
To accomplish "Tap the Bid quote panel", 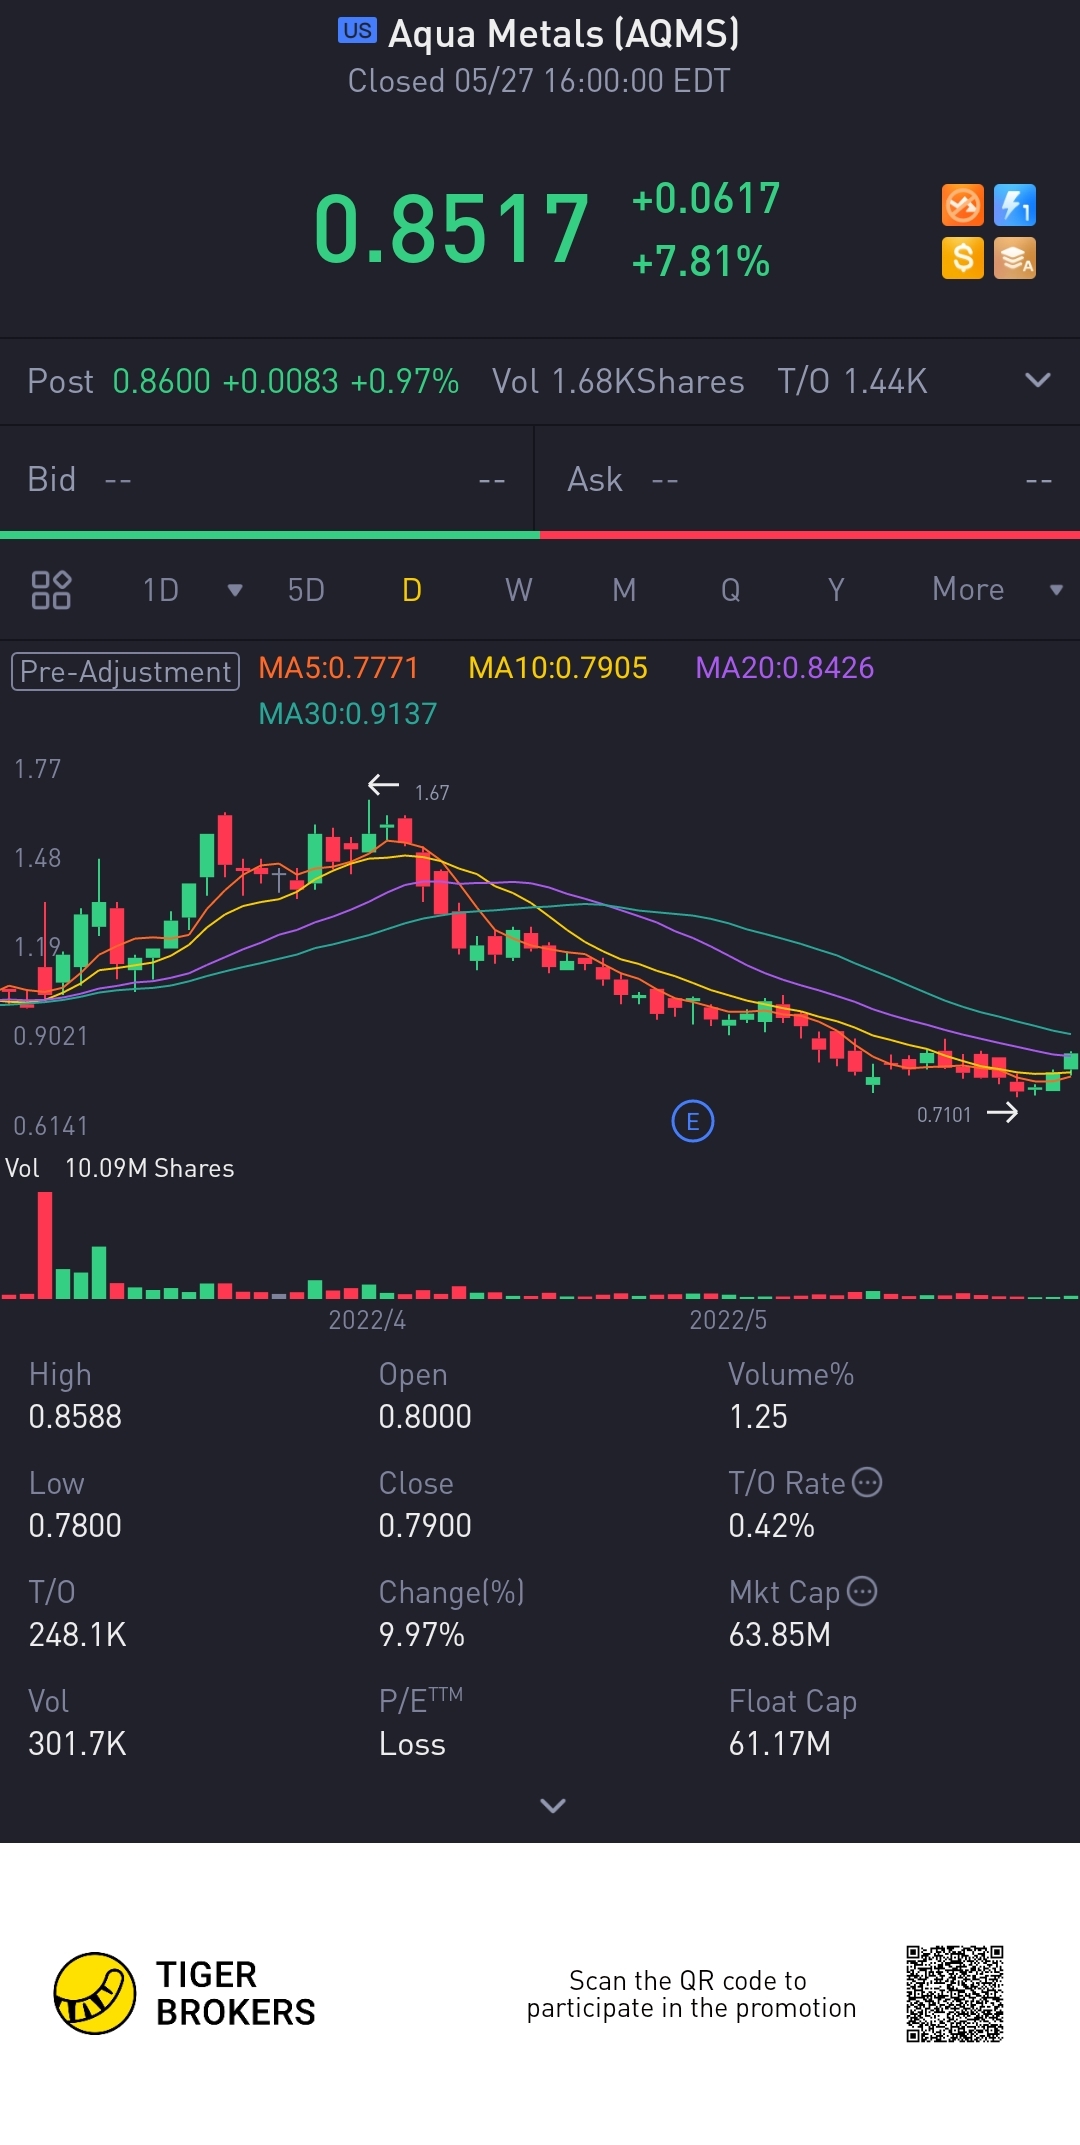I will click(267, 480).
